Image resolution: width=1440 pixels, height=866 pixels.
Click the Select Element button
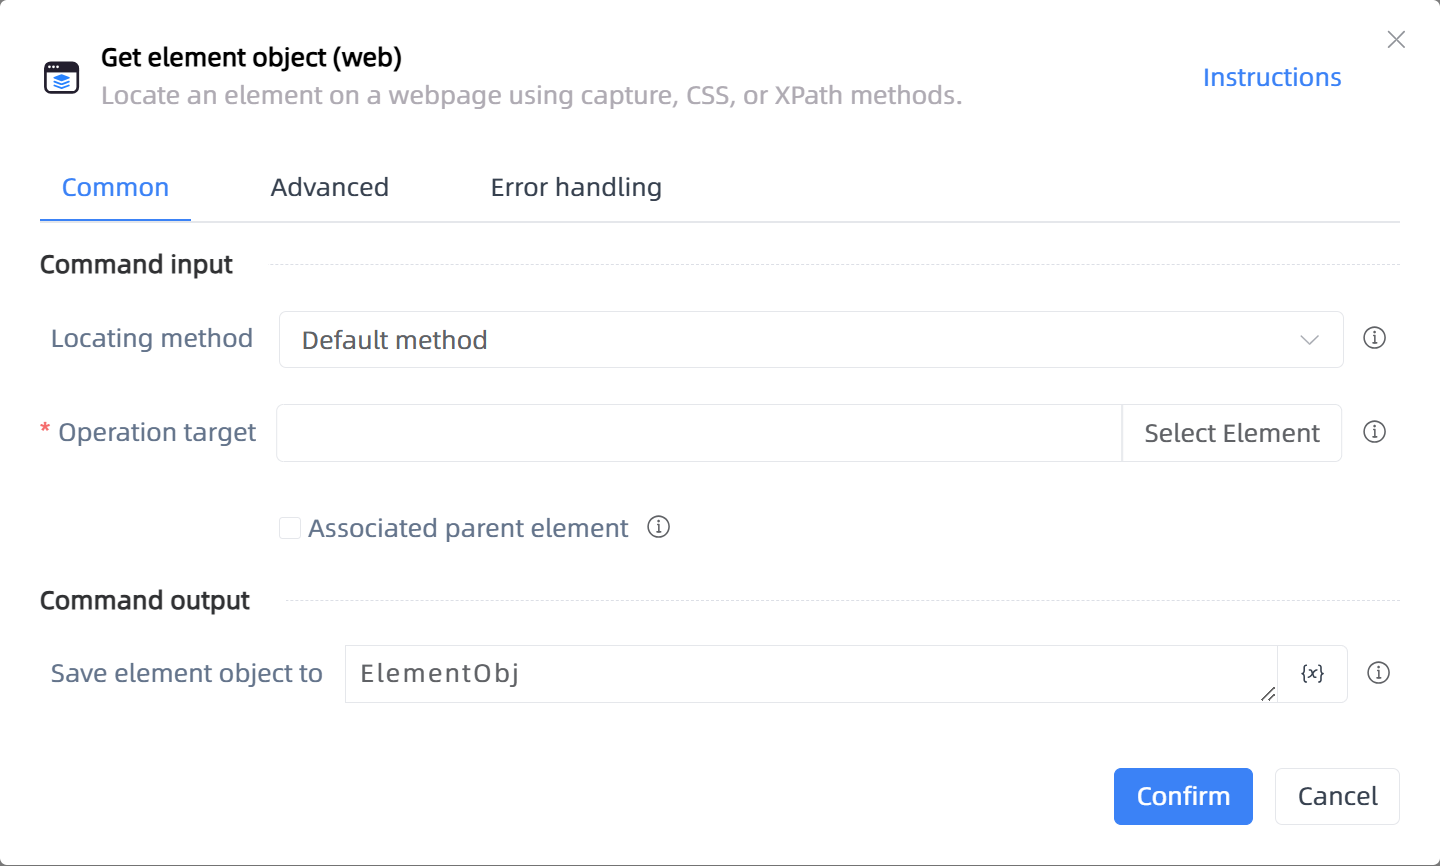[x=1232, y=433]
